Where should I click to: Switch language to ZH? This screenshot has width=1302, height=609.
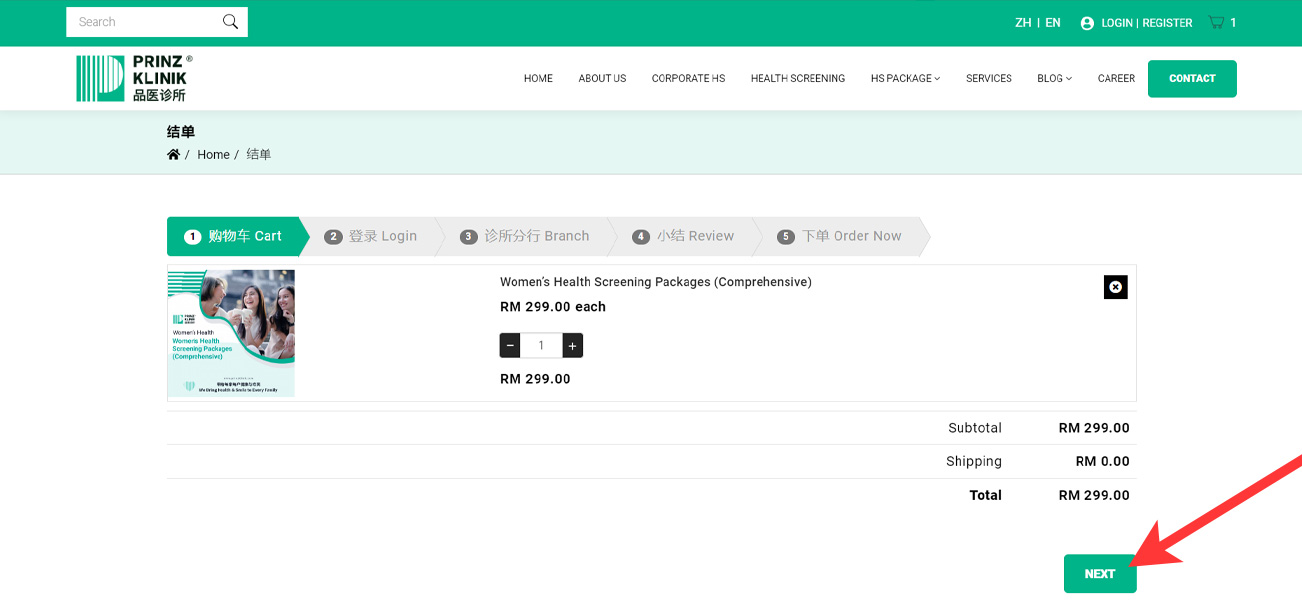coord(1023,22)
